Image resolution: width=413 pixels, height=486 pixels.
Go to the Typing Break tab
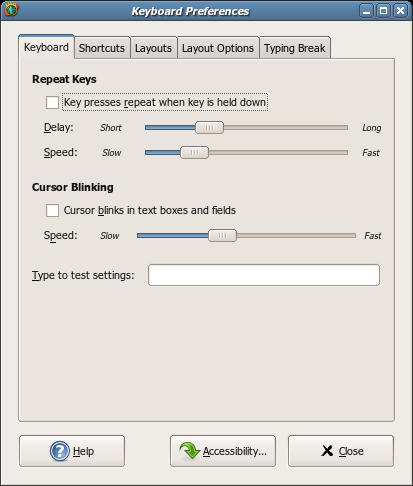coord(295,48)
